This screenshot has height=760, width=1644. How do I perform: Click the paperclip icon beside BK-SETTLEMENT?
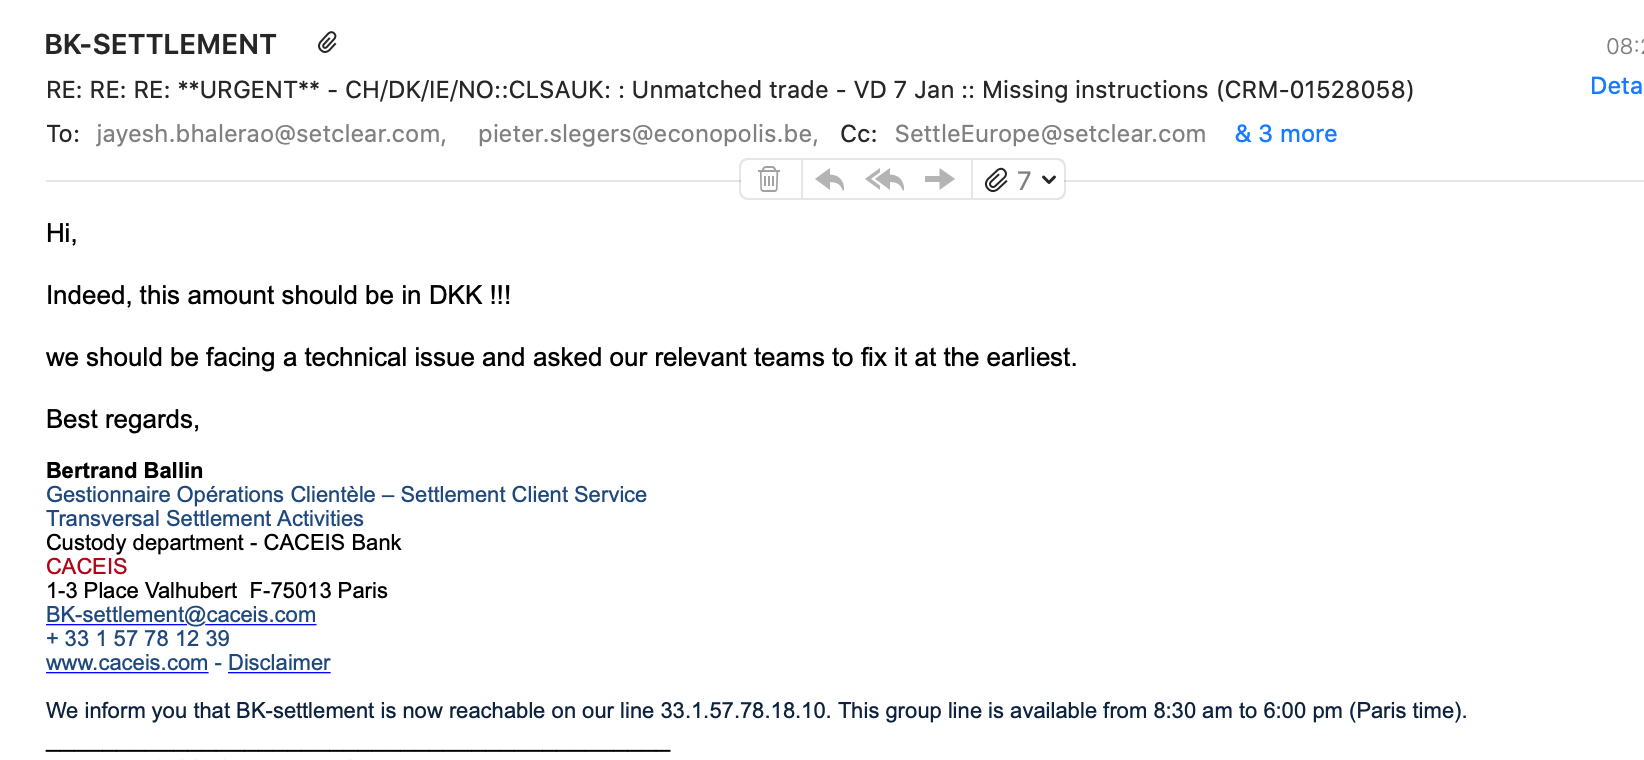click(x=327, y=43)
